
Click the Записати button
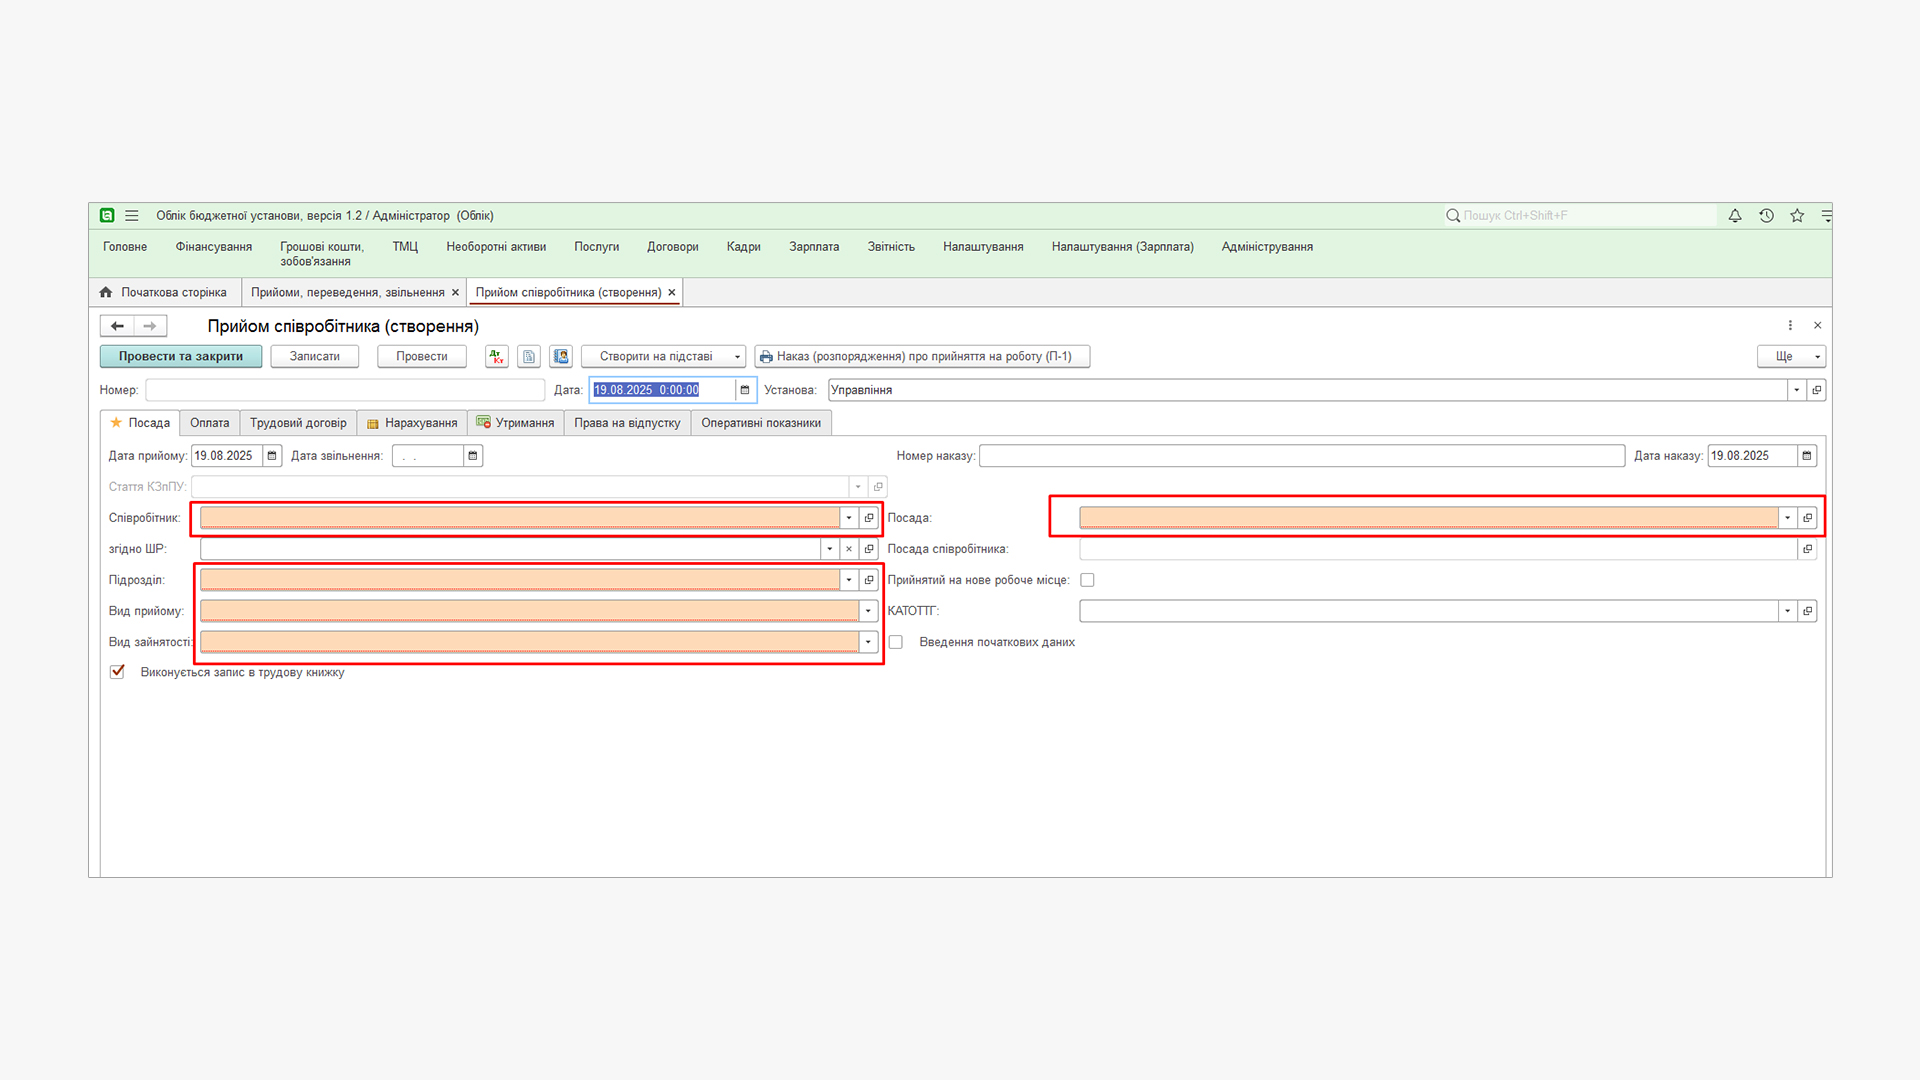(x=314, y=356)
